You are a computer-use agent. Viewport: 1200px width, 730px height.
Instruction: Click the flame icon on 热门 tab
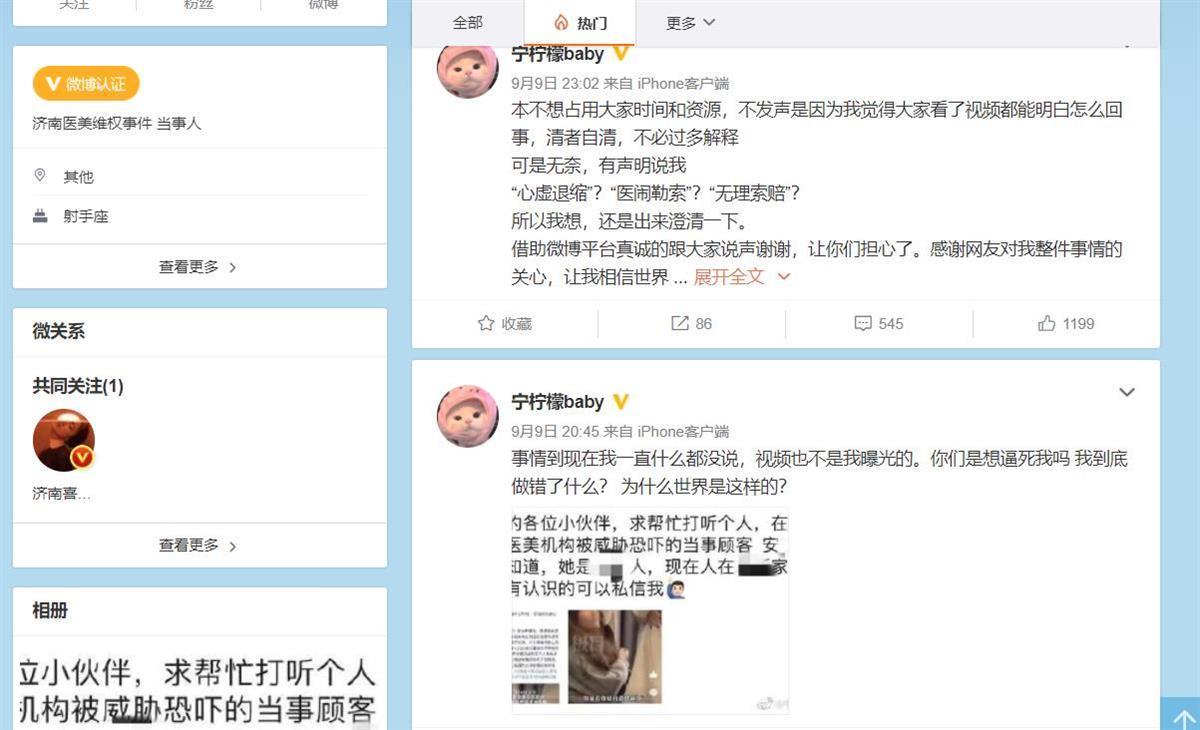561,23
